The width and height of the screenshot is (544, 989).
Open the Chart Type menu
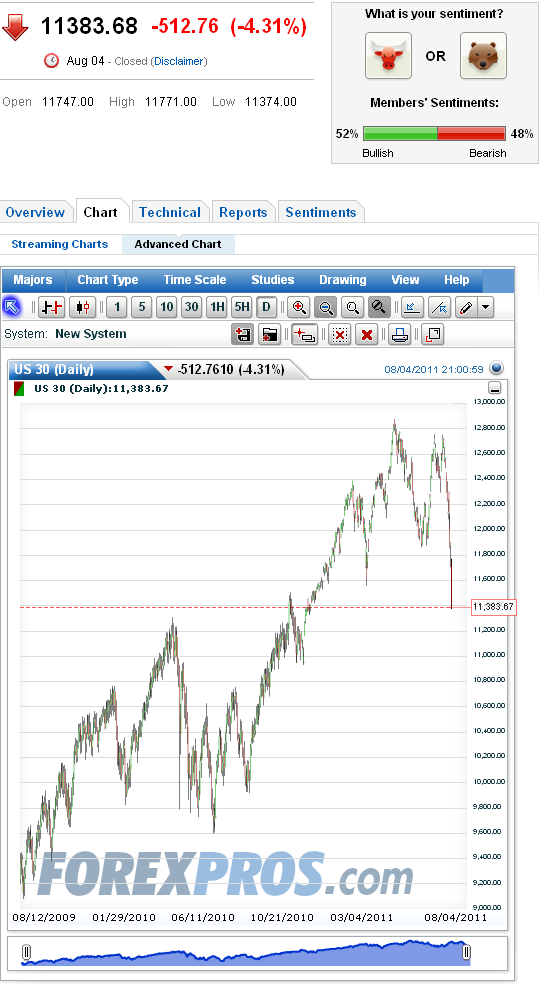[107, 280]
